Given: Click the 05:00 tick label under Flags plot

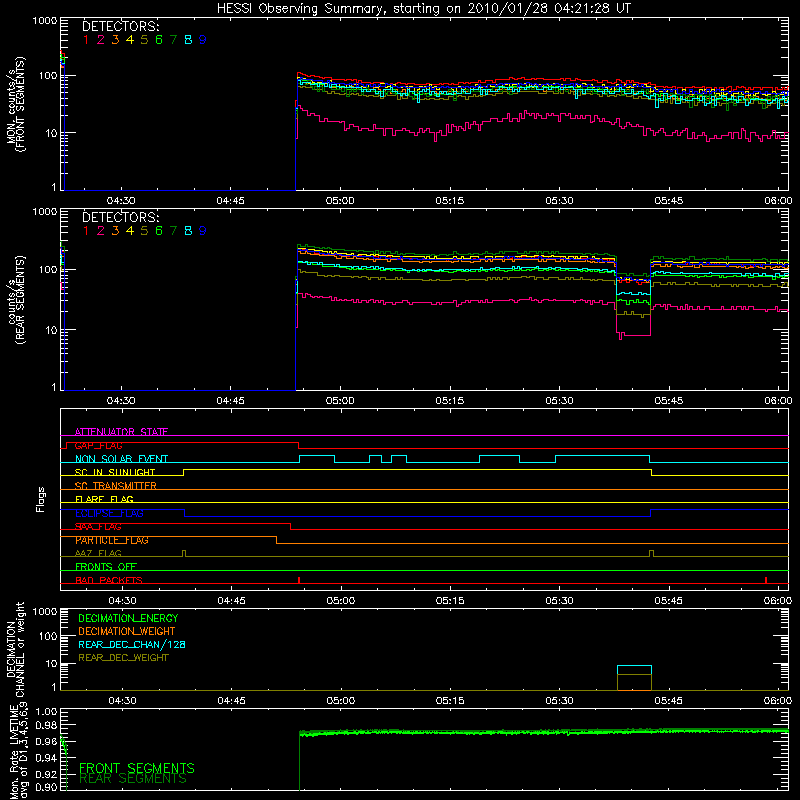Looking at the screenshot, I should coord(340,601).
